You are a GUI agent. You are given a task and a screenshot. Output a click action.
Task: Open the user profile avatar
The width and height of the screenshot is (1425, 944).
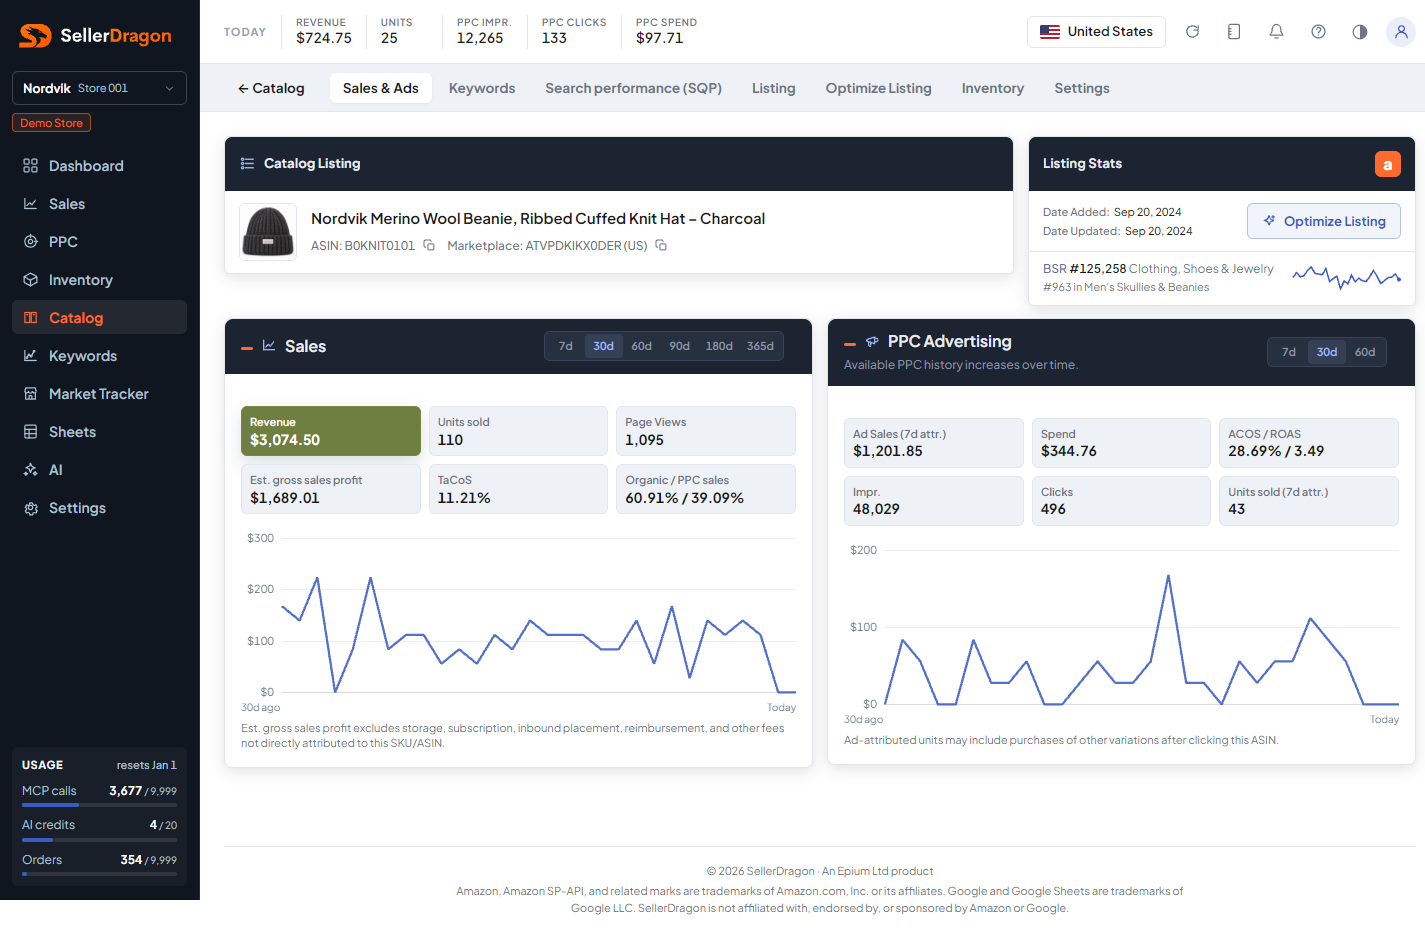(x=1401, y=32)
